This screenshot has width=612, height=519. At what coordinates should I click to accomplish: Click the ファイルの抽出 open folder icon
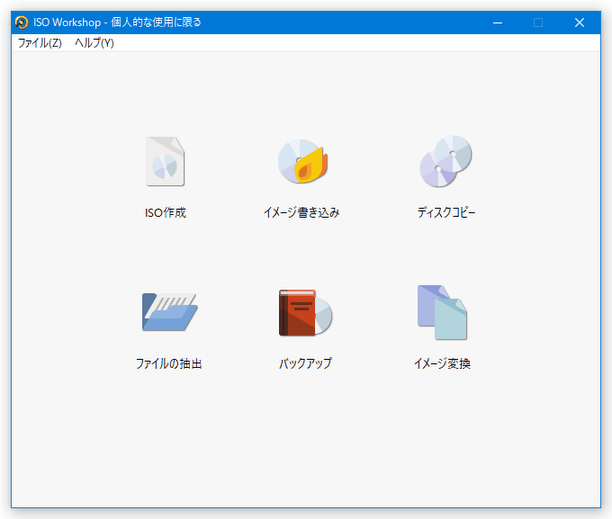pyautogui.click(x=169, y=312)
